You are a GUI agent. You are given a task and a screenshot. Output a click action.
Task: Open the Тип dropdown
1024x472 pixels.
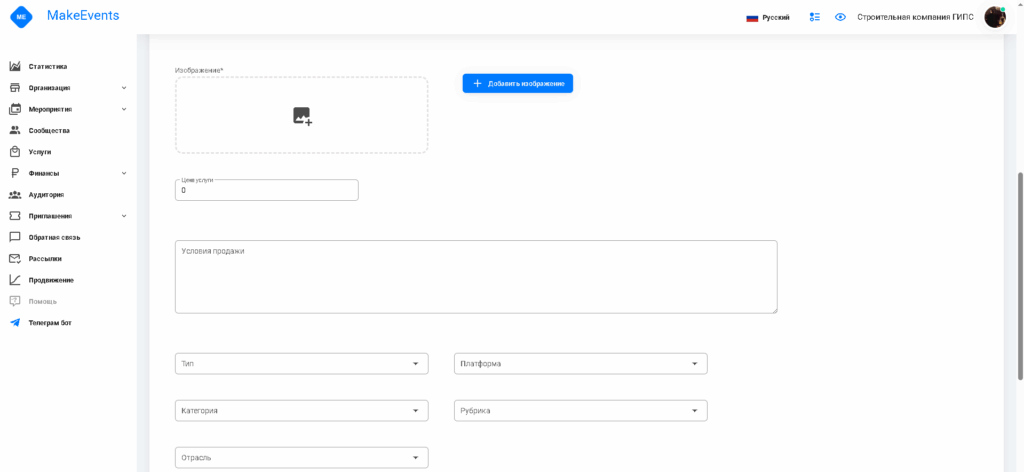click(x=301, y=364)
